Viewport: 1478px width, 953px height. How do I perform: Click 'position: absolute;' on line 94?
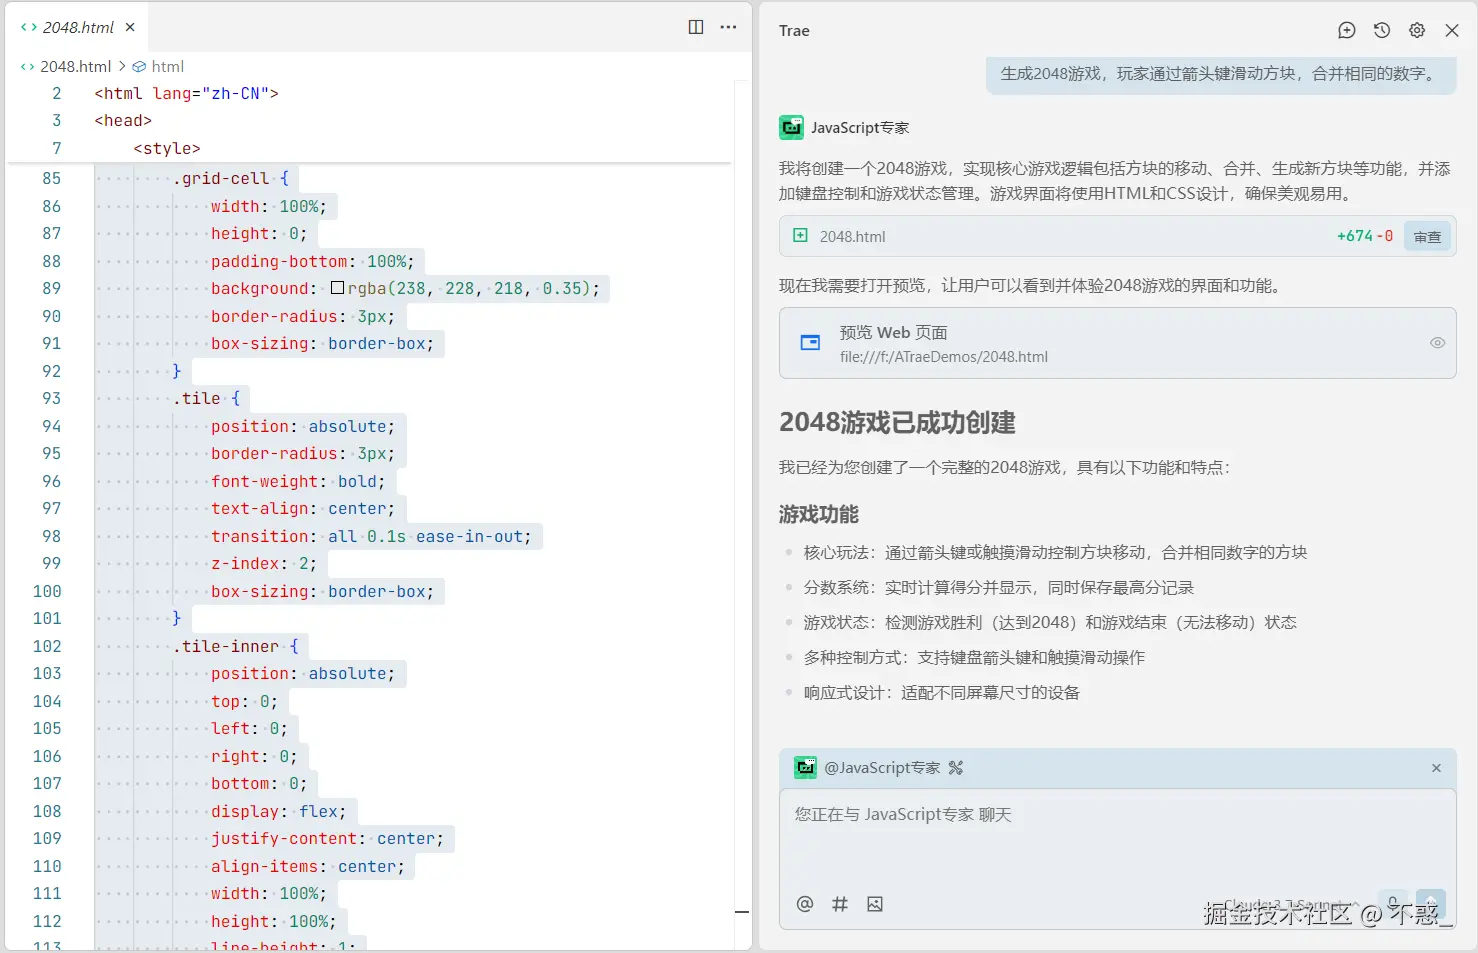[302, 426]
